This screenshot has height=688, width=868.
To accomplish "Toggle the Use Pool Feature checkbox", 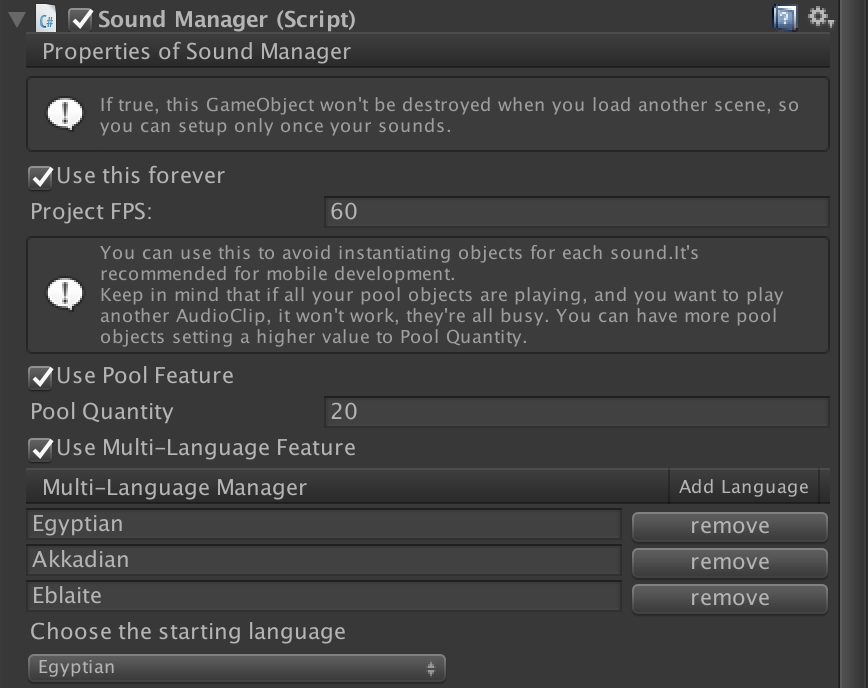I will 41,377.
